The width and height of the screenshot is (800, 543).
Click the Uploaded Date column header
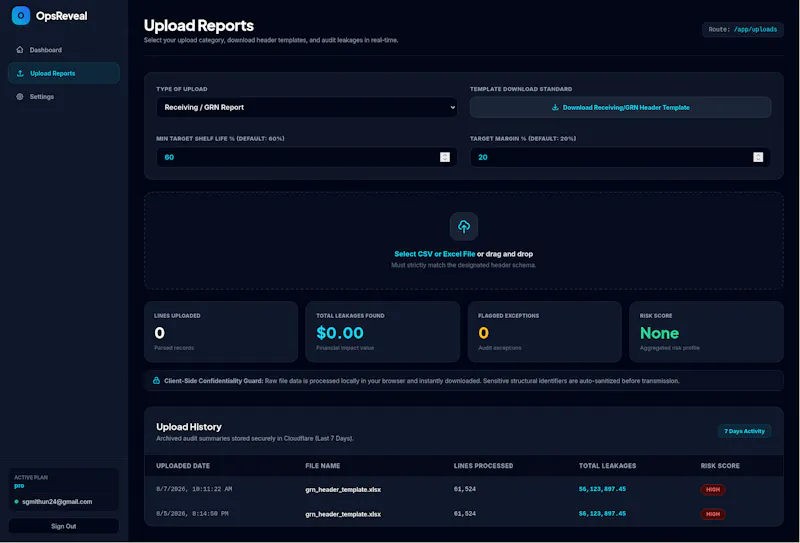pos(183,465)
